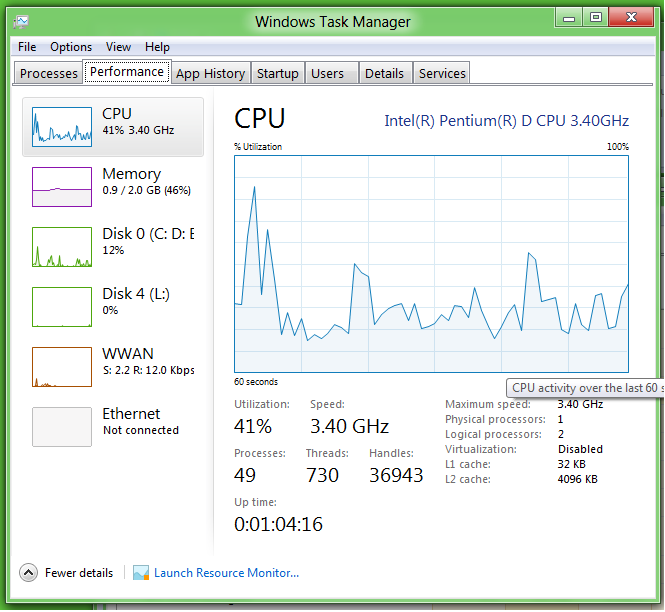The width and height of the screenshot is (665, 612).
Task: Click the % Utilization graph label
Action: click(258, 147)
